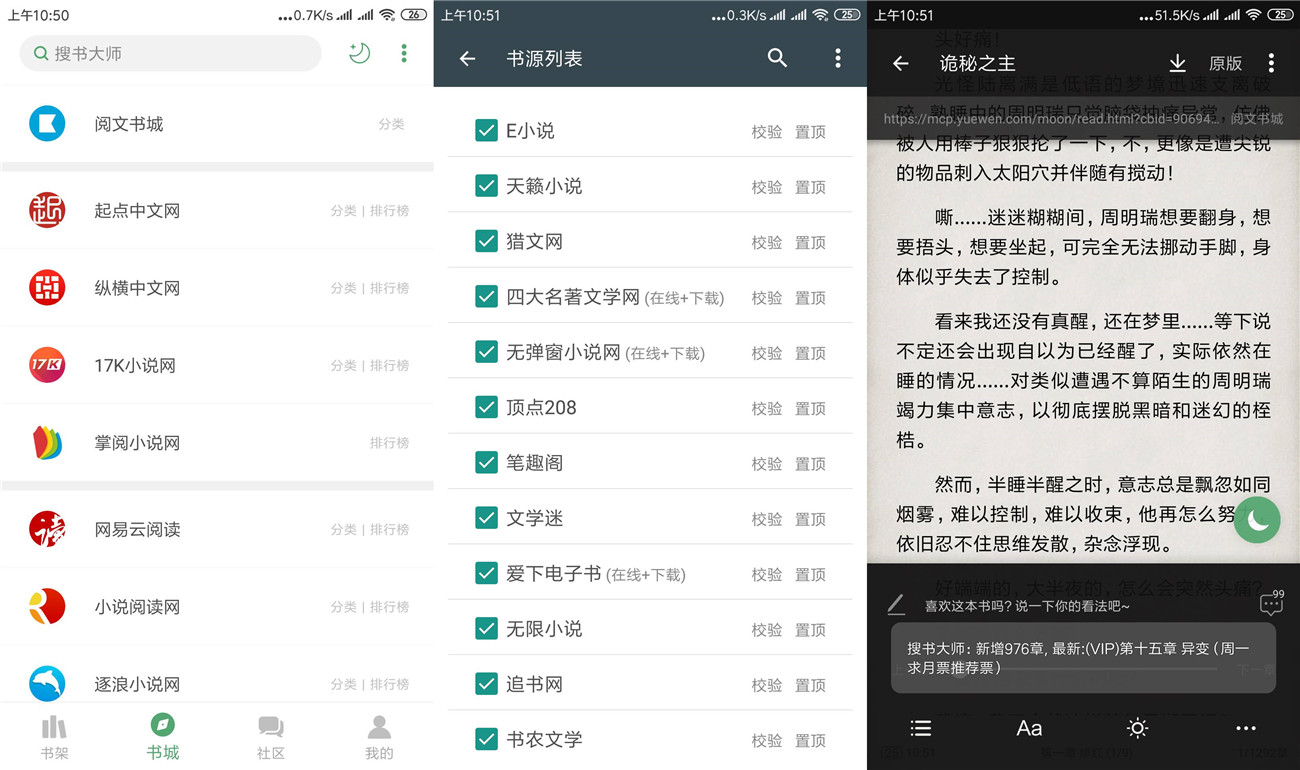
Task: Go back from 书源列表 screen
Action: pos(467,59)
